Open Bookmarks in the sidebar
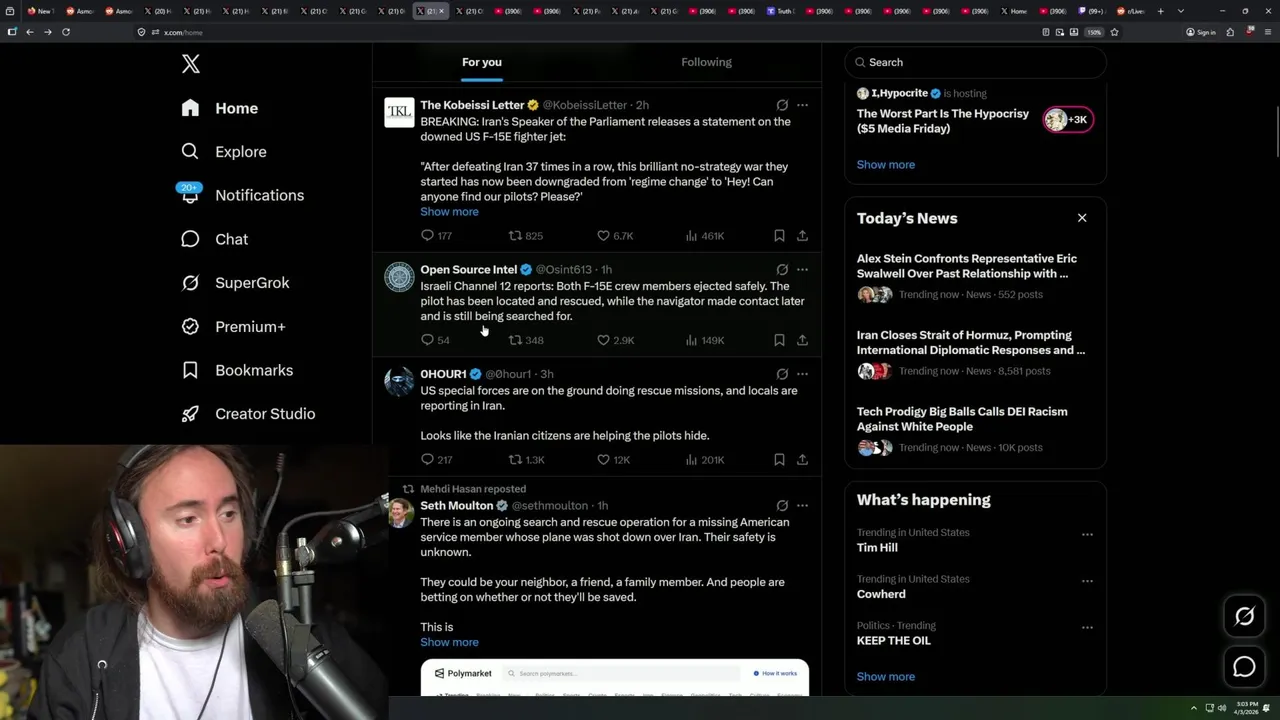This screenshot has height=720, width=1280. click(x=237, y=370)
